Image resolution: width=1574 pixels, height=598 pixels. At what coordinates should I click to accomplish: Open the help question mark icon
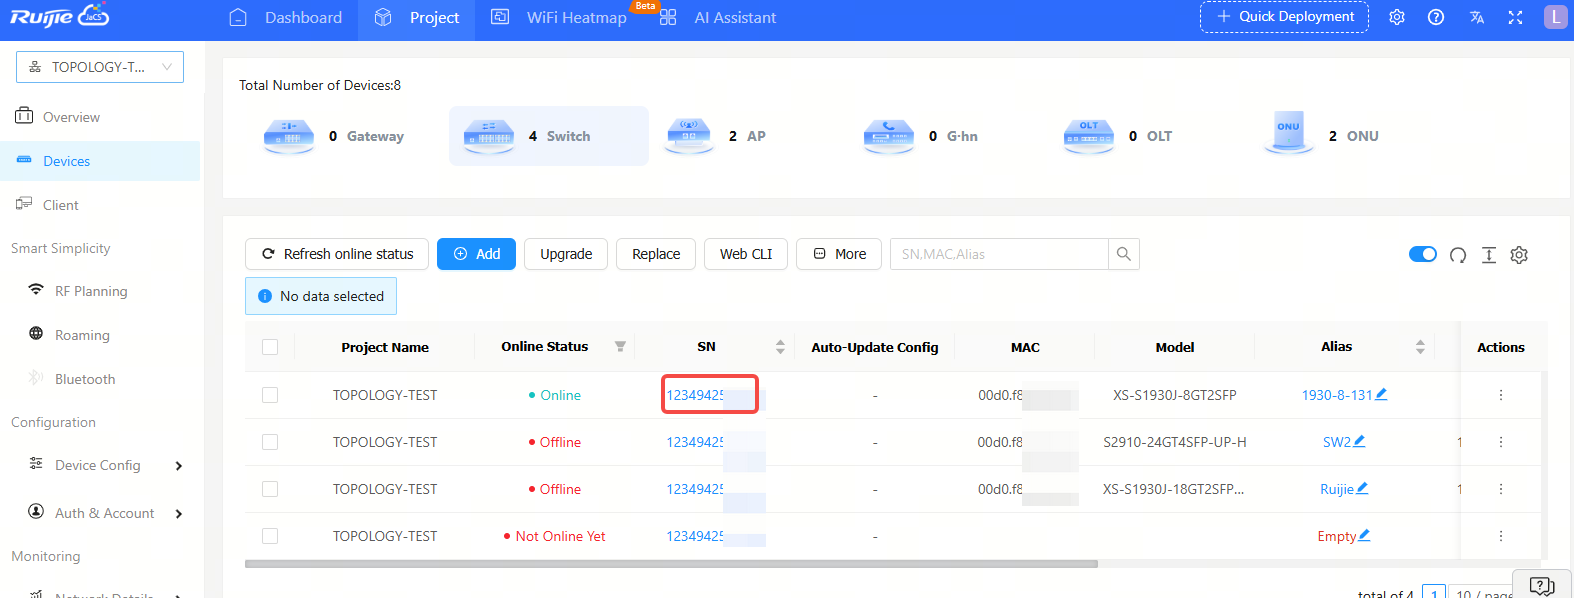1436,17
